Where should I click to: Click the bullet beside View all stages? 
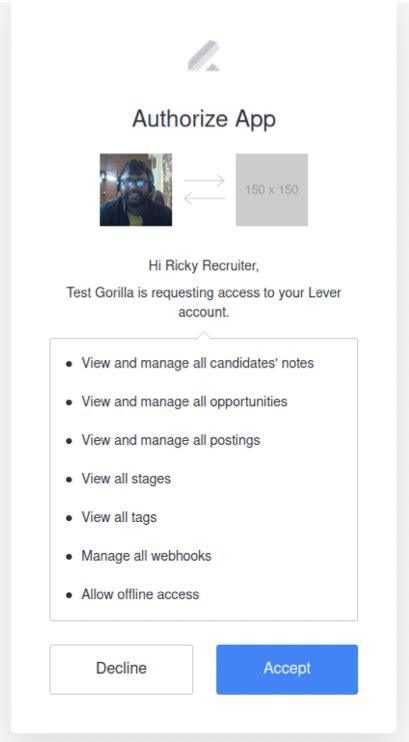click(x=69, y=480)
